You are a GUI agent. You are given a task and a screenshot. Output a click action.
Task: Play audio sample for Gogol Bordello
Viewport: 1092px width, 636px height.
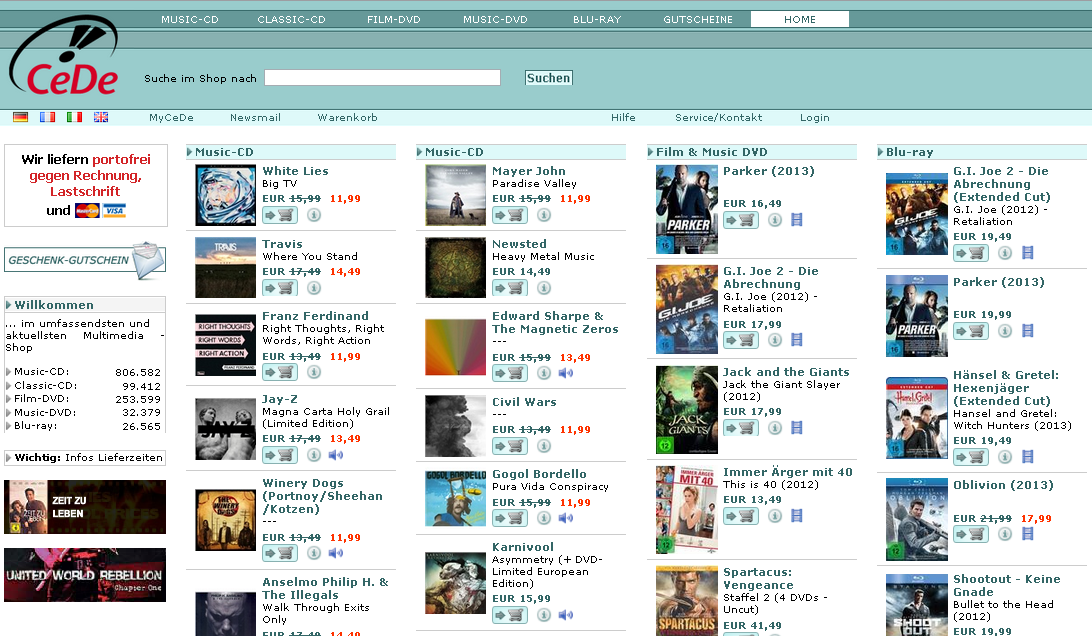tap(566, 518)
